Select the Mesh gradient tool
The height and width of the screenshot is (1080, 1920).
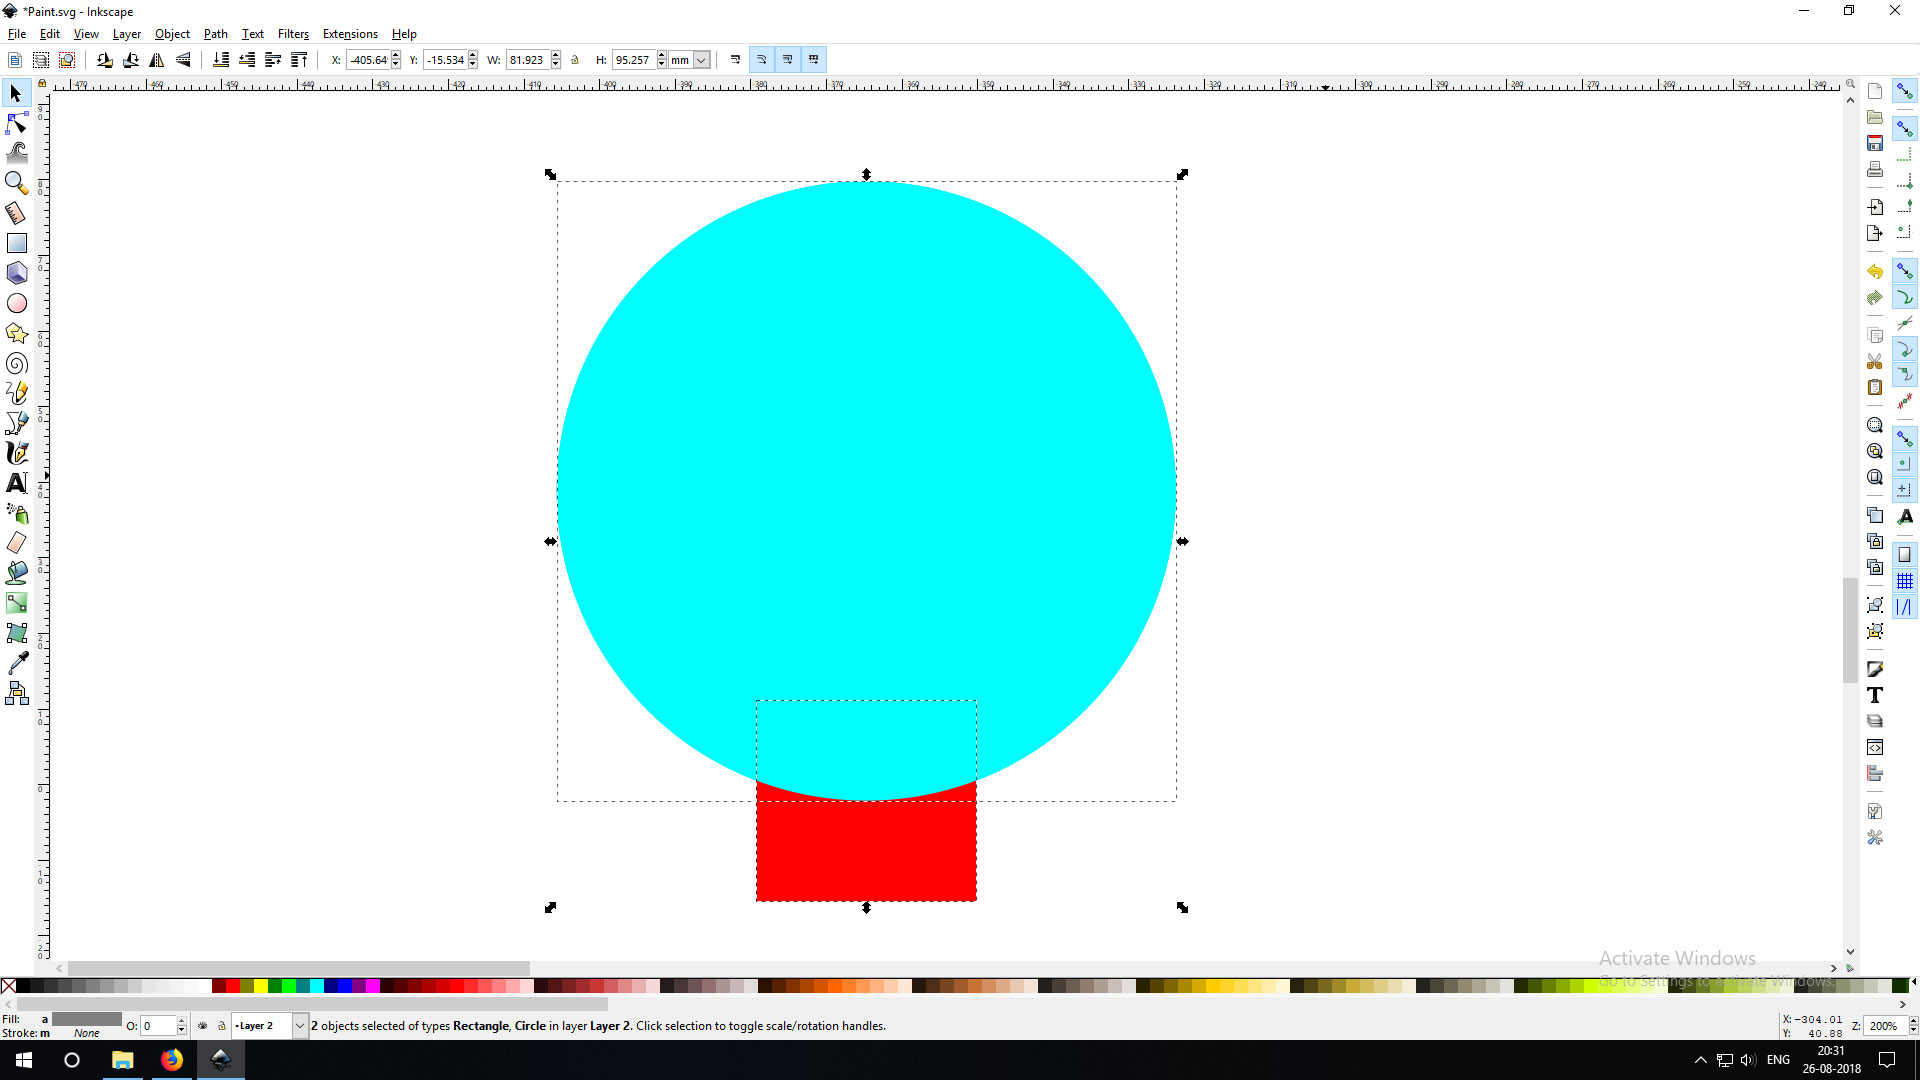[x=16, y=633]
